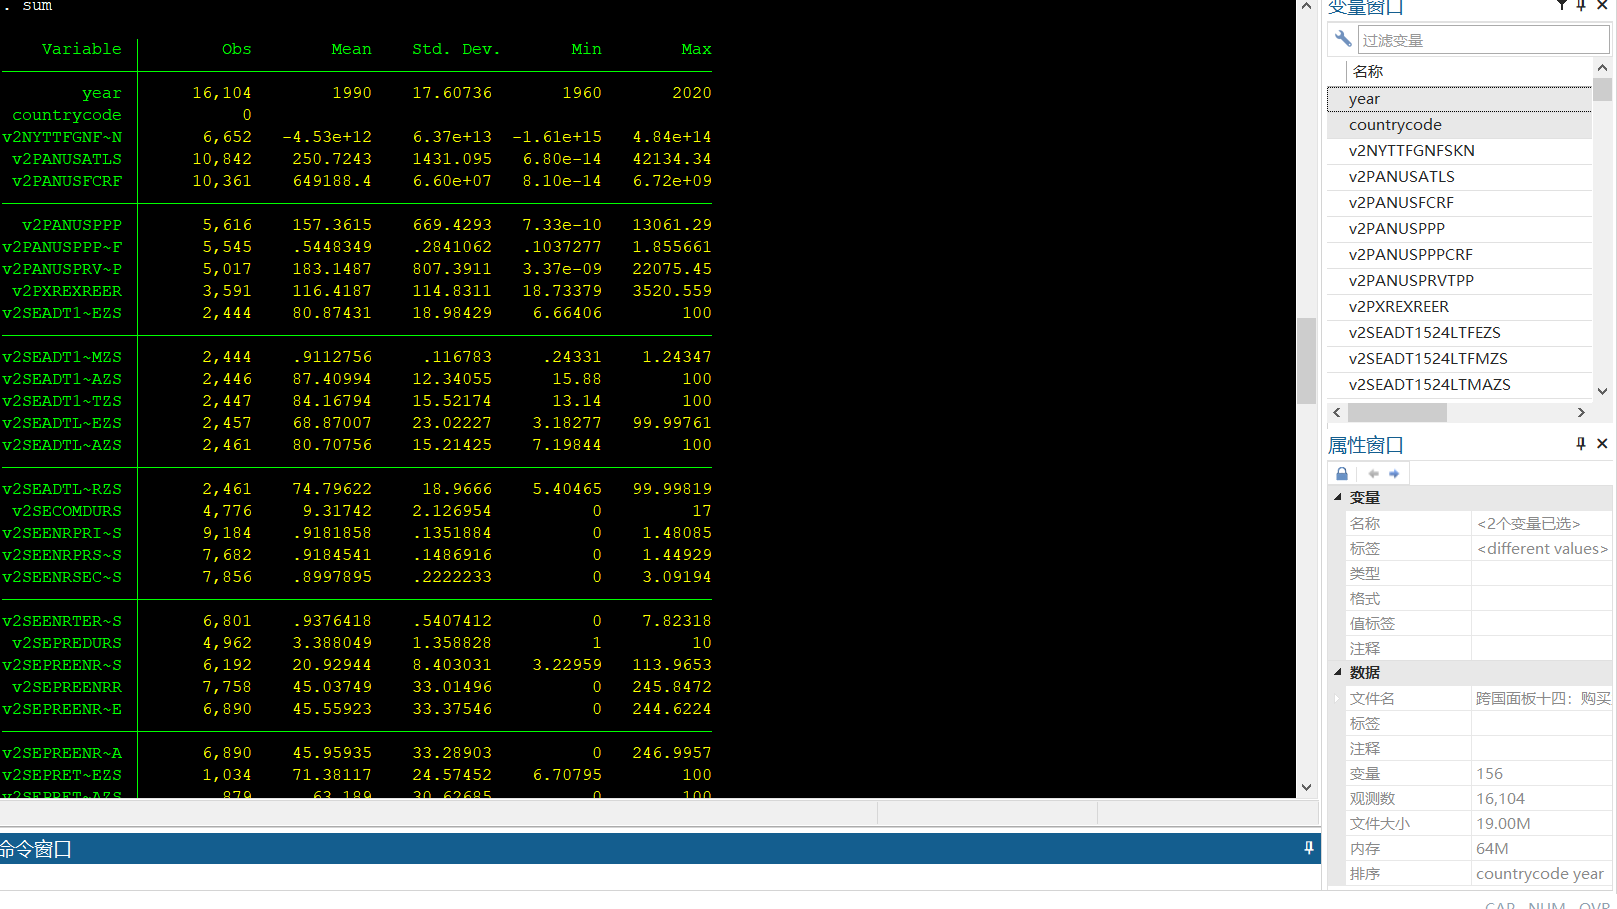Click the filter funnel icon in variables panel
The width and height of the screenshot is (1617, 909).
[x=1561, y=5]
